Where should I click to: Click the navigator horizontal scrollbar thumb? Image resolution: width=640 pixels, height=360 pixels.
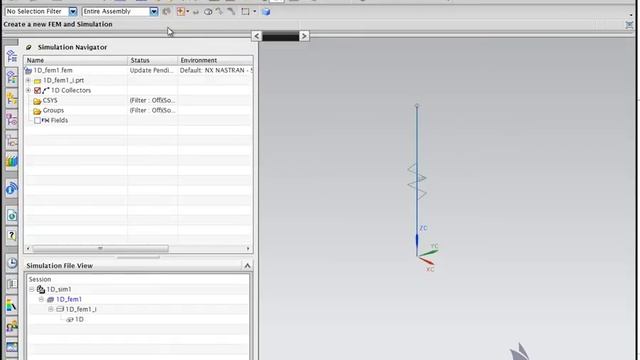[x=100, y=248]
